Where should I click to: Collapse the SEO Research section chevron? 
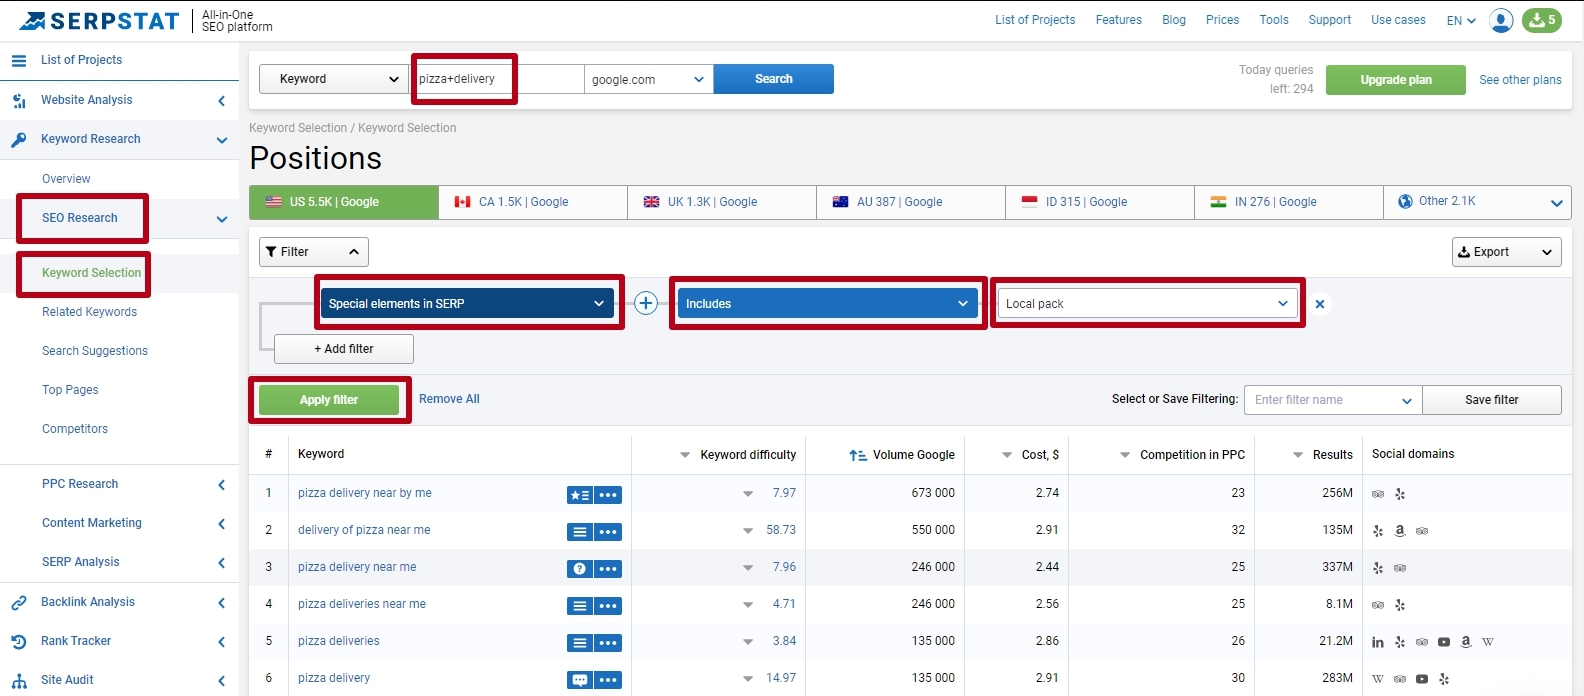(x=222, y=219)
